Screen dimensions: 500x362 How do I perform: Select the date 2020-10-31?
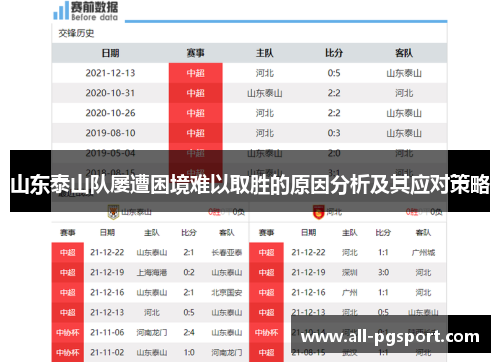(110, 93)
